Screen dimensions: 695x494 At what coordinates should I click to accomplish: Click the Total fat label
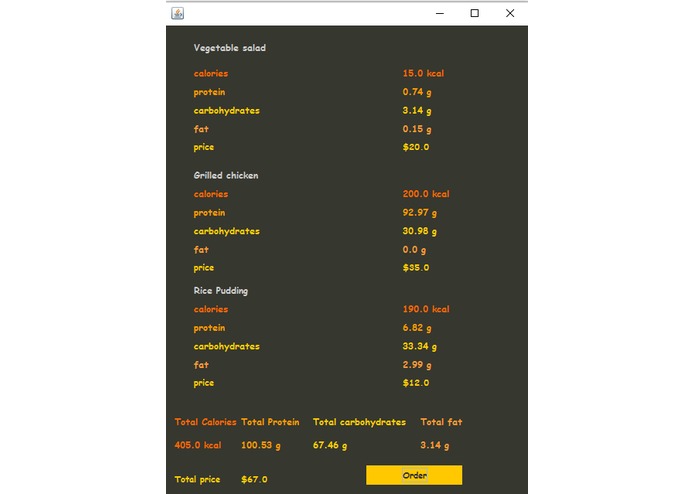pyautogui.click(x=441, y=422)
